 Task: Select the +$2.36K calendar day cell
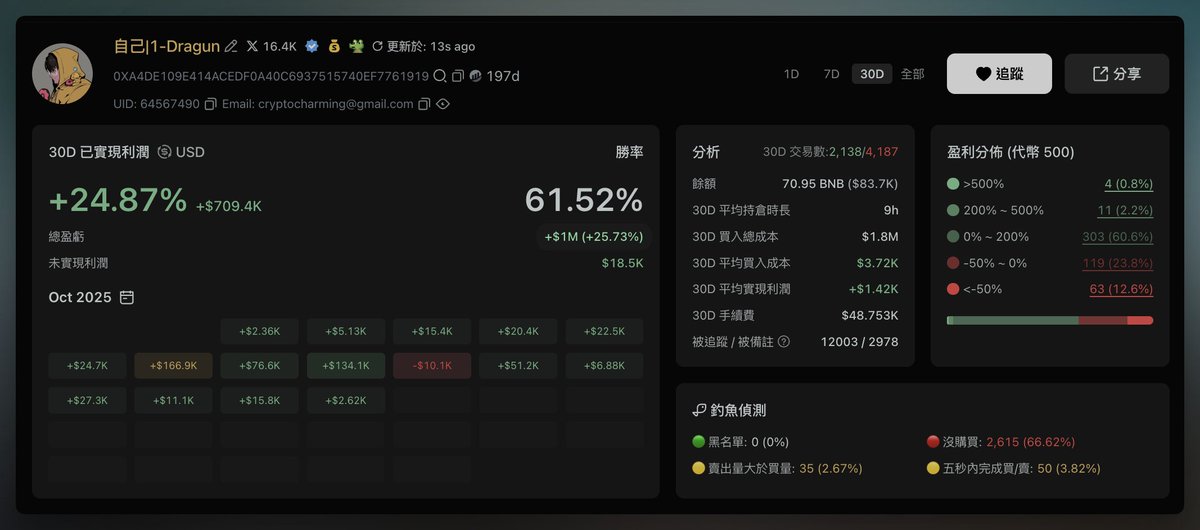click(259, 331)
